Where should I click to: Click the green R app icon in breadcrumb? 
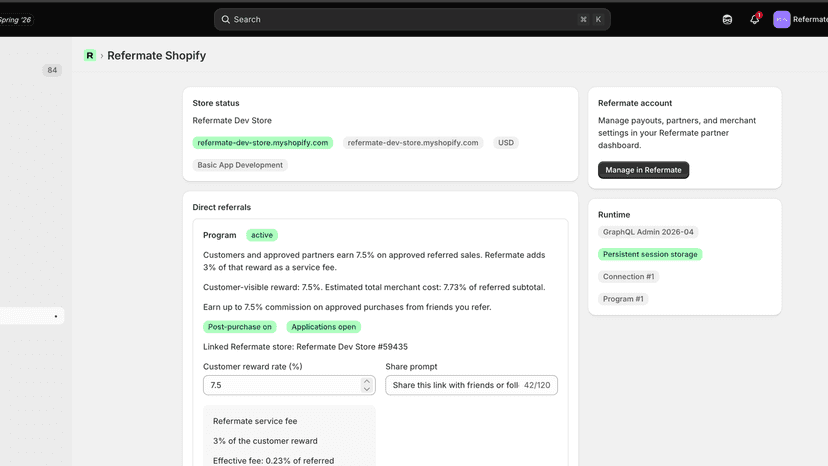click(90, 55)
